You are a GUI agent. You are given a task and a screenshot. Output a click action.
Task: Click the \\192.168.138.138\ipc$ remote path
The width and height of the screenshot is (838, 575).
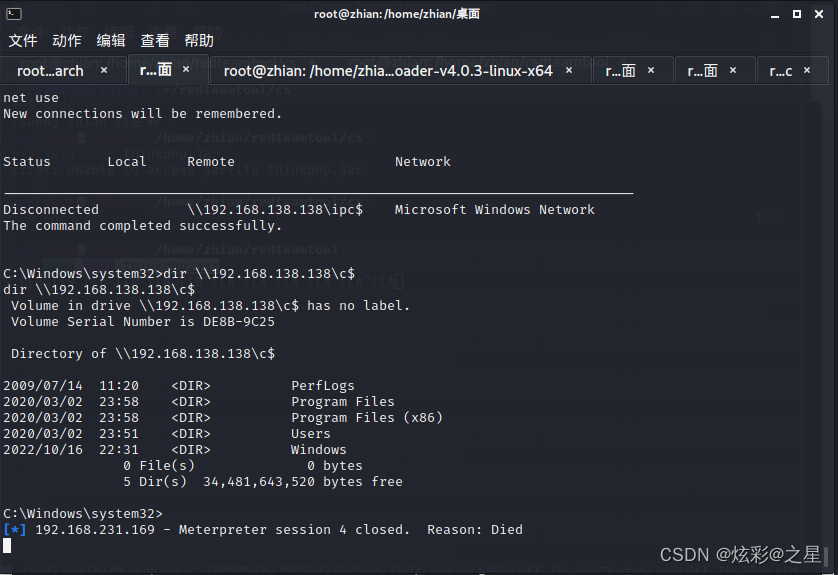(275, 209)
